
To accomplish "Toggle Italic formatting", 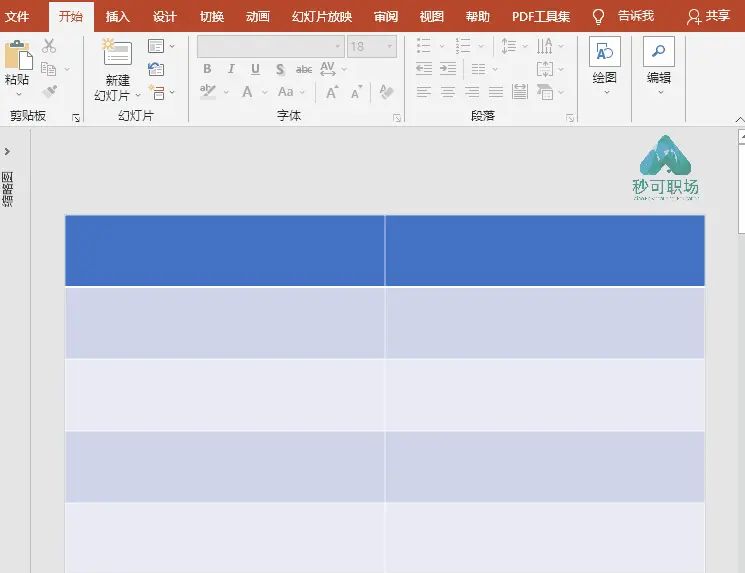I will pos(231,69).
